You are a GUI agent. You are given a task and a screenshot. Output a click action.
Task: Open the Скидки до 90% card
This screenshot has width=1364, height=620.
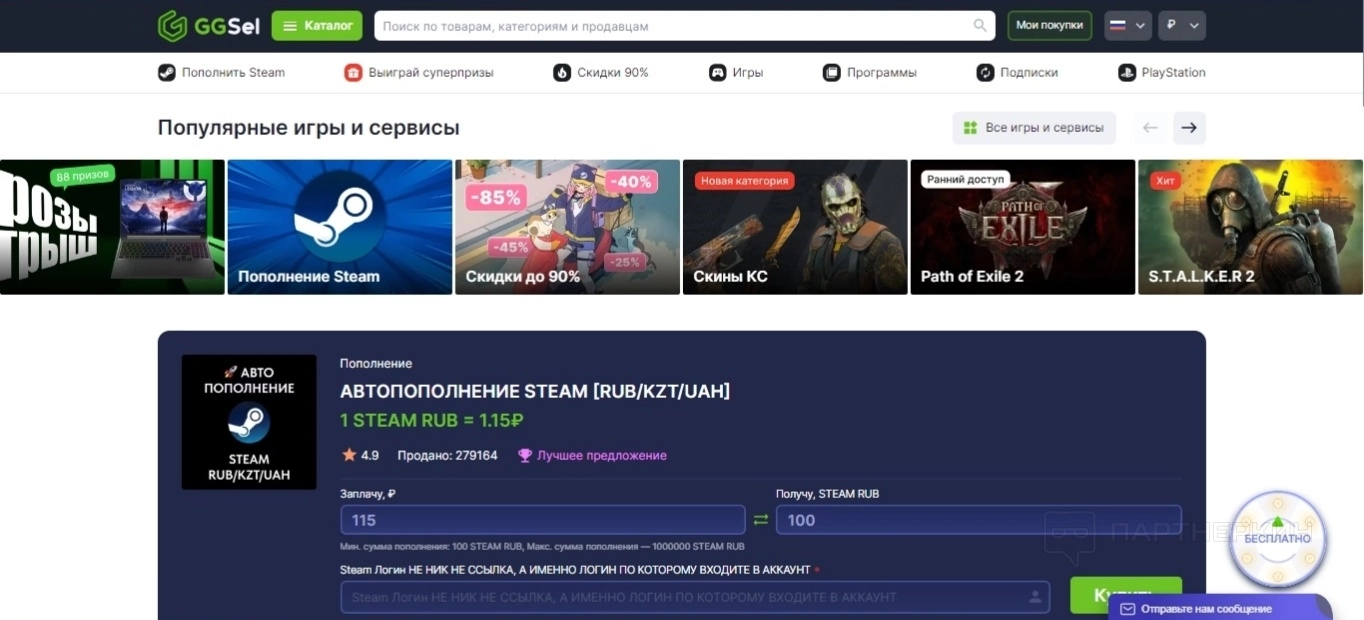coord(567,227)
